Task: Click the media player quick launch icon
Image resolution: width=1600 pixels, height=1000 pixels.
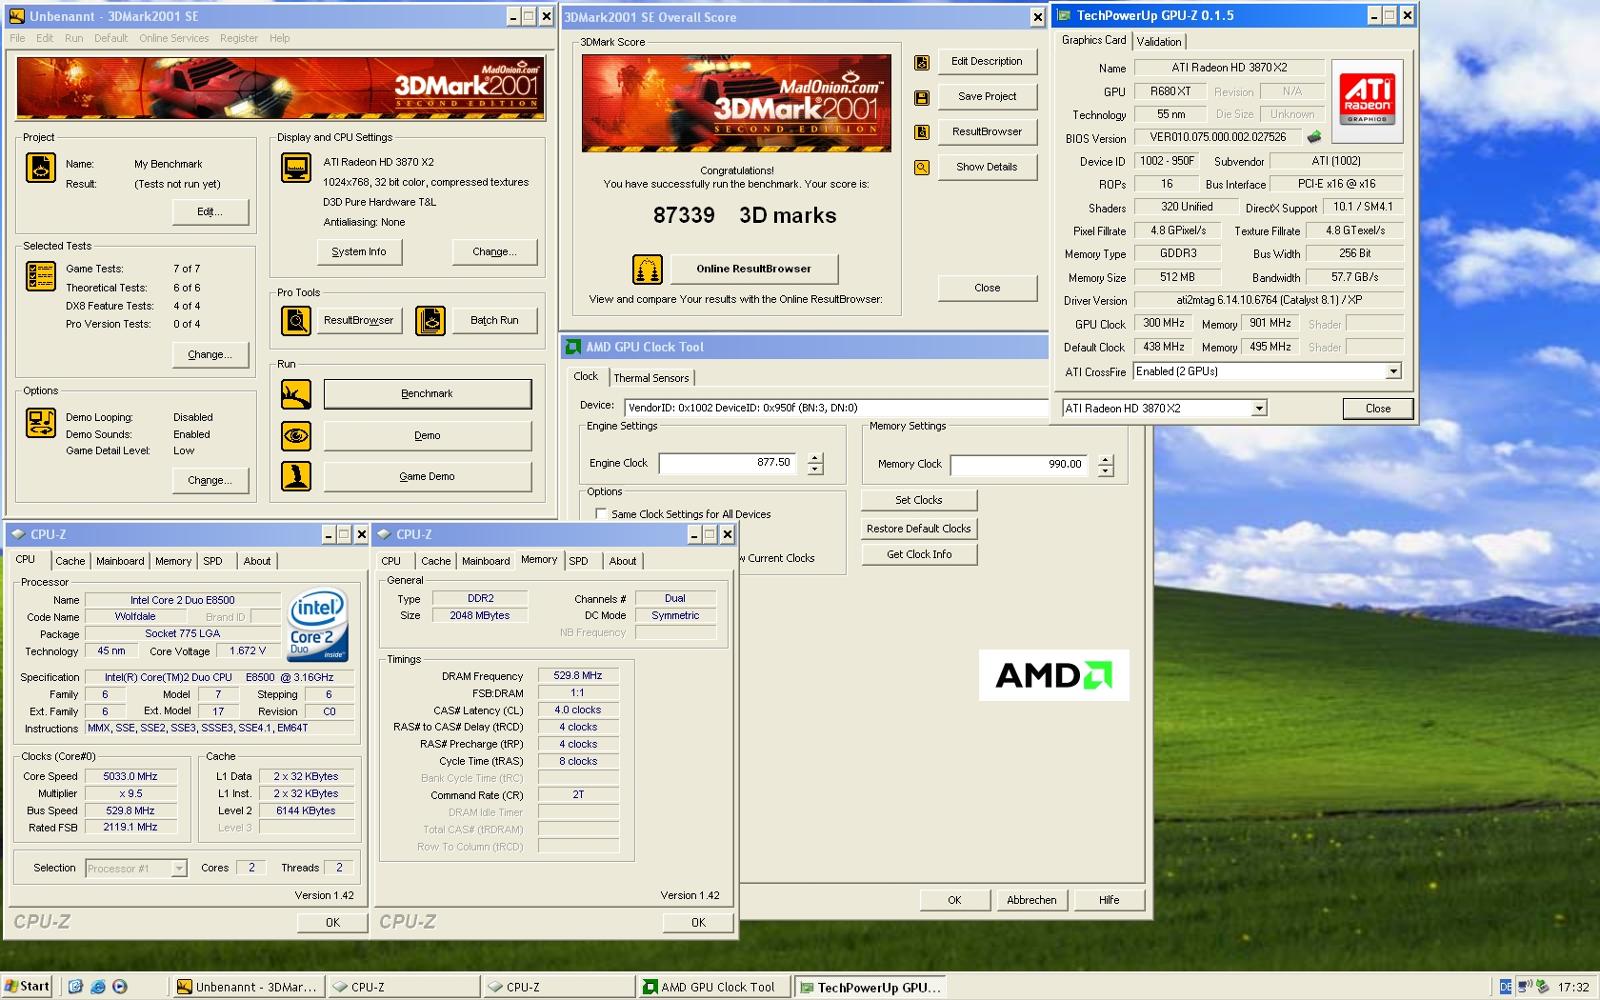Action: (120, 986)
